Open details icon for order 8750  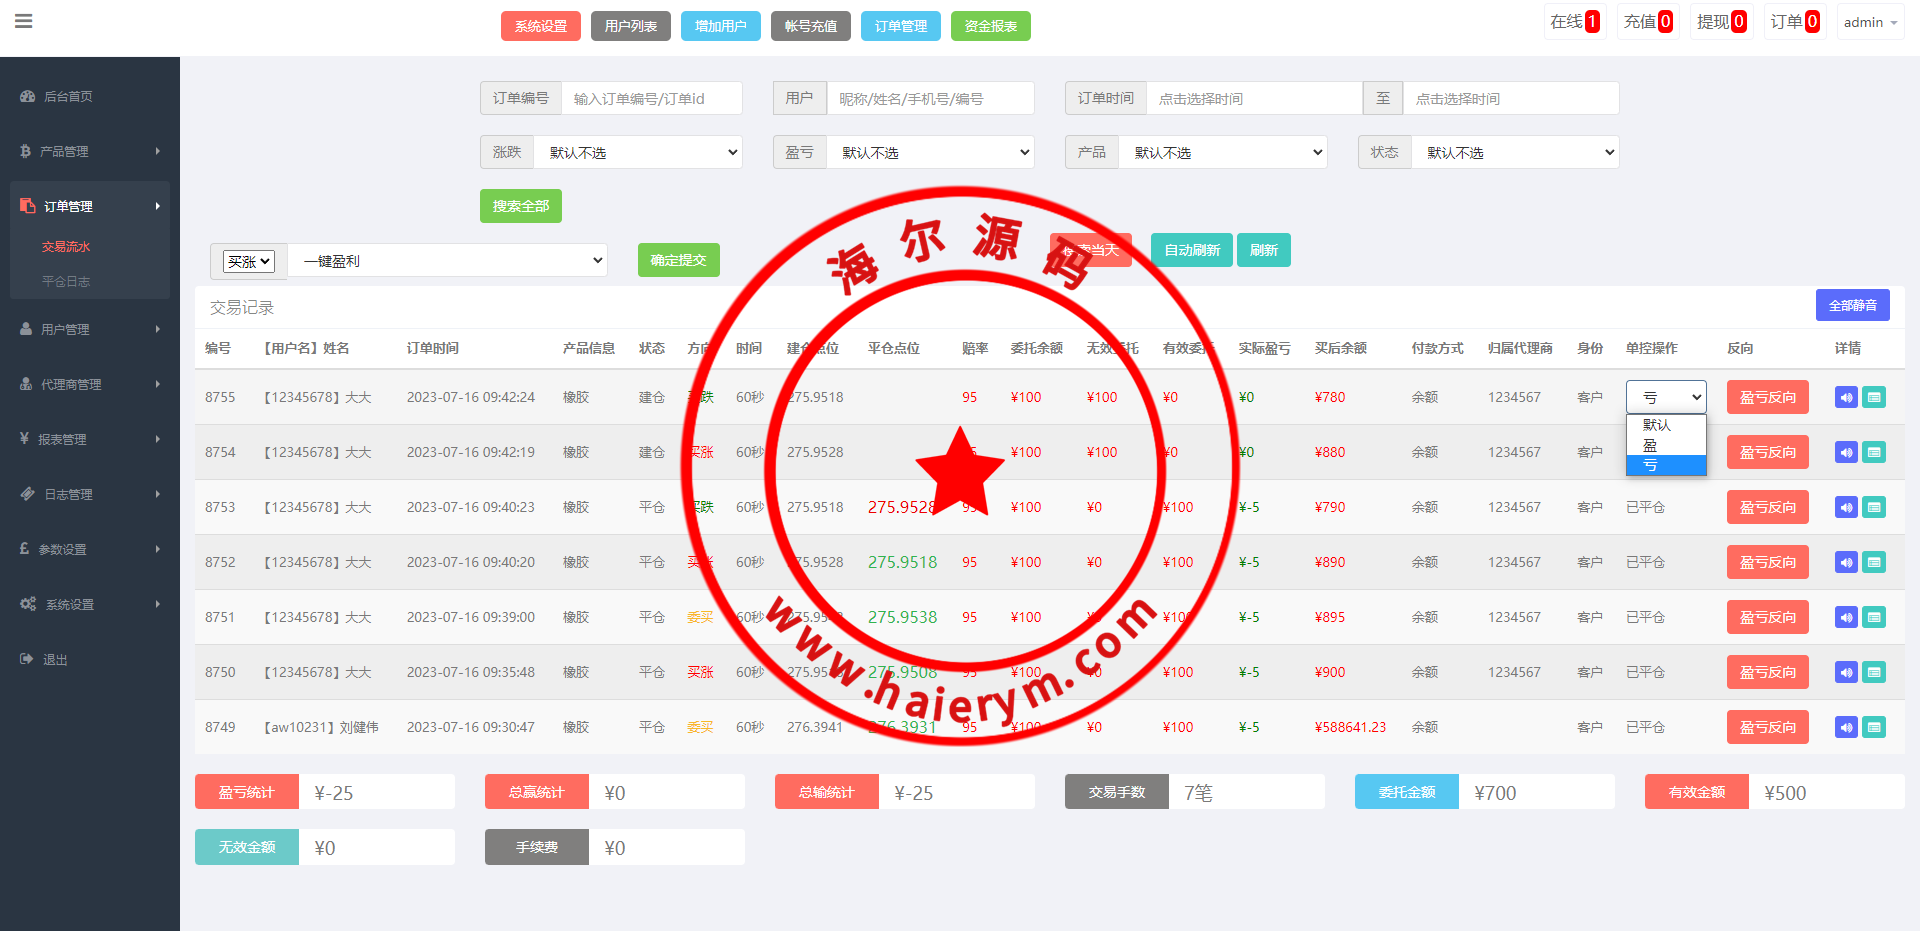(x=1875, y=673)
